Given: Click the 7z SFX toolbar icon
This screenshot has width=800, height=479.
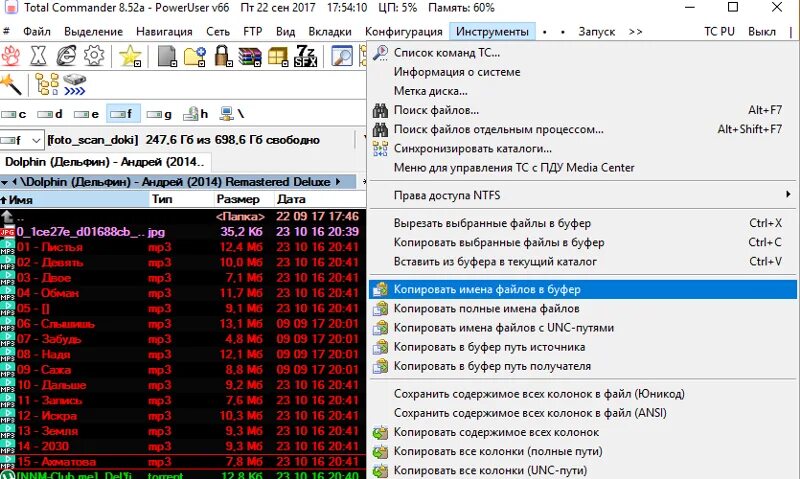Looking at the screenshot, I should pos(306,56).
